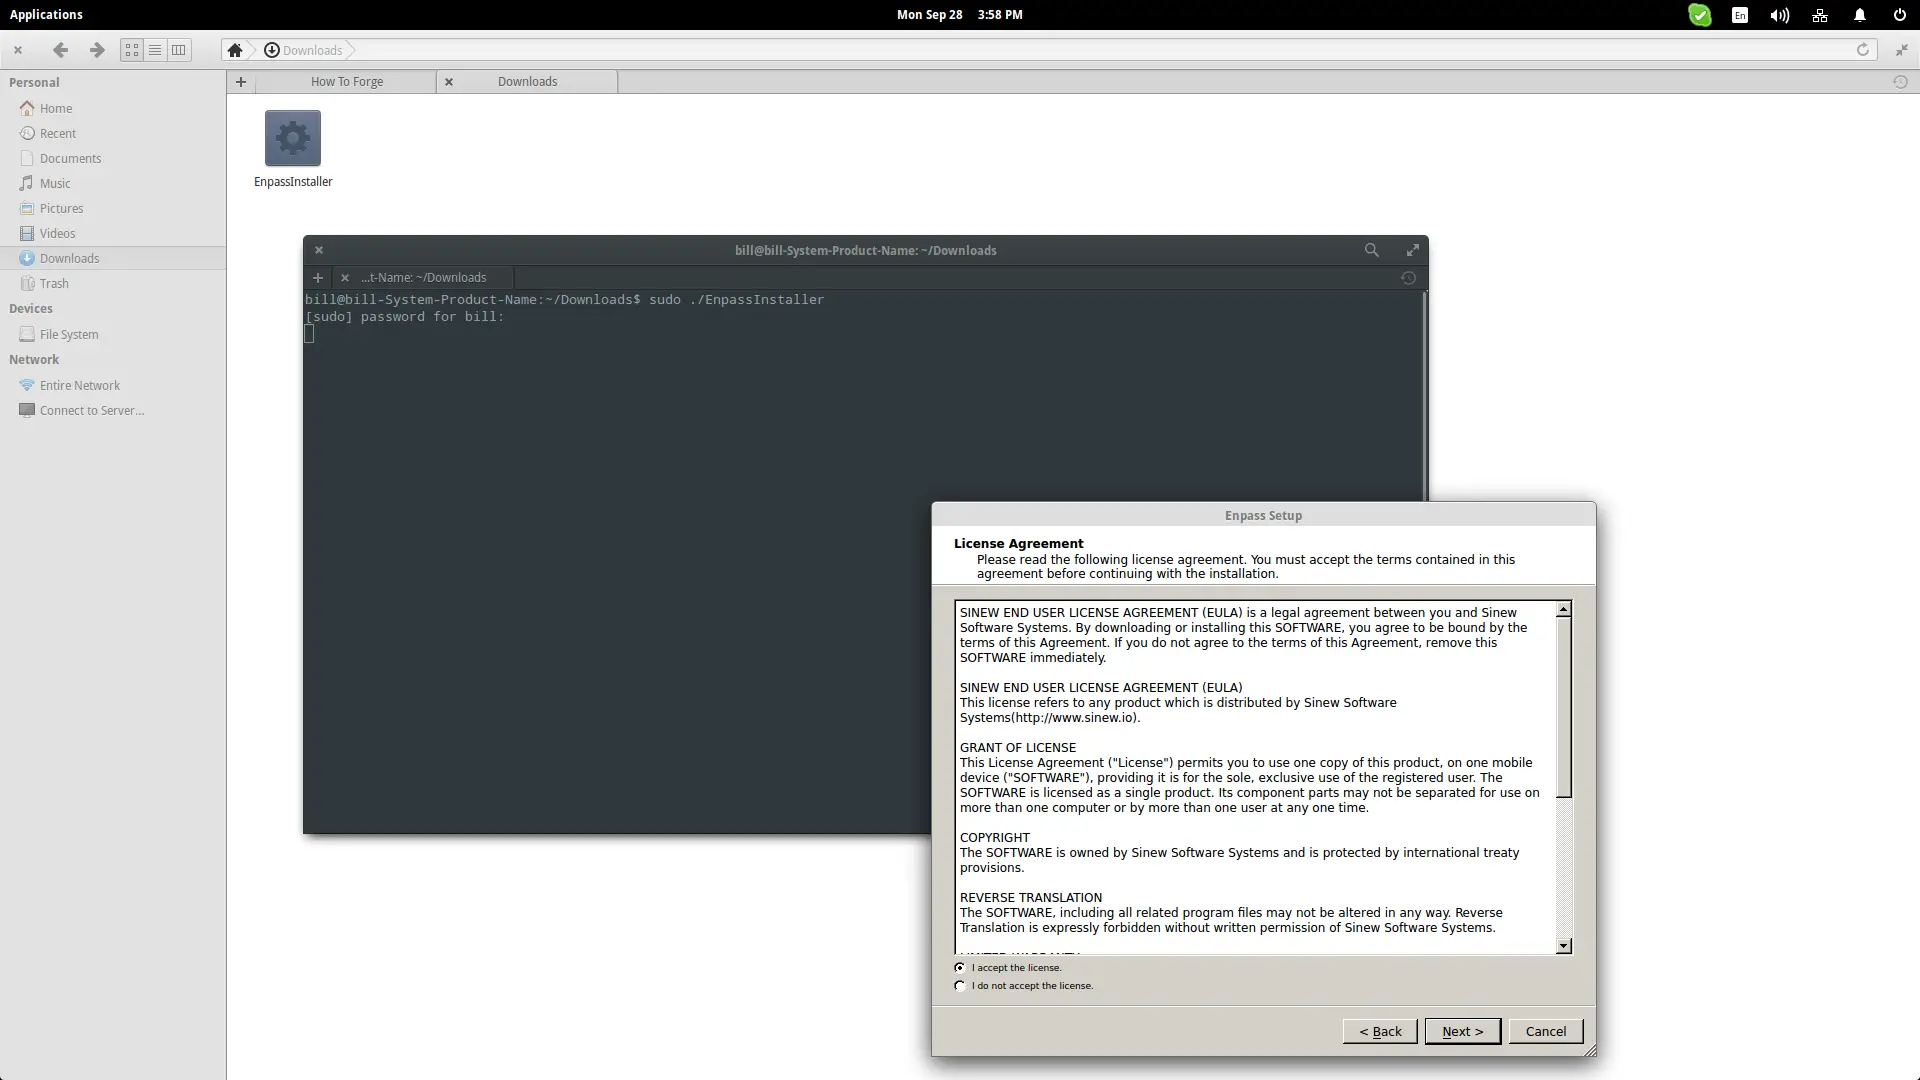Collapse the Personal sidebar section
Image resolution: width=1920 pixels, height=1080 pixels.
[34, 82]
